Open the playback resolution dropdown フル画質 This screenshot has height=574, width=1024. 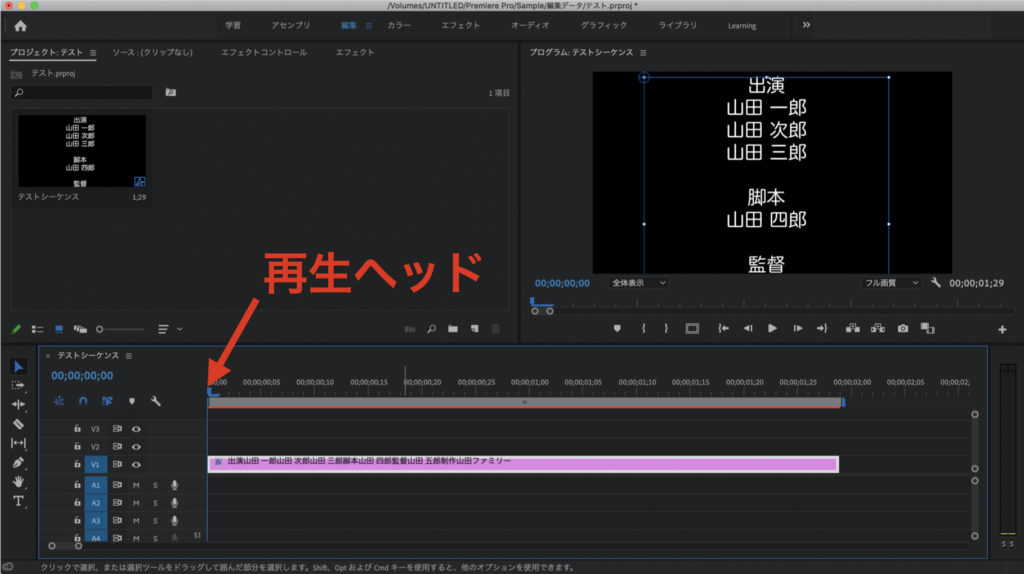[891, 283]
